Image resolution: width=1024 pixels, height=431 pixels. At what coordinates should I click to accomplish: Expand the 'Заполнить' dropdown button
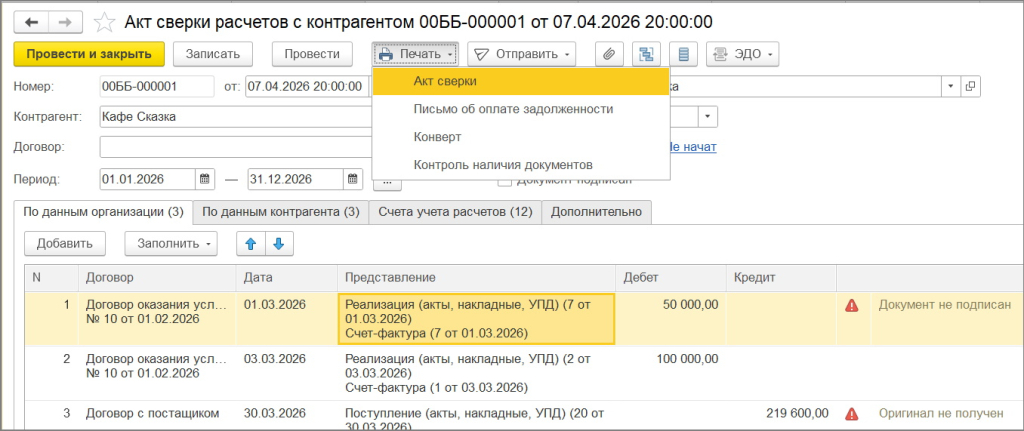tap(170, 243)
